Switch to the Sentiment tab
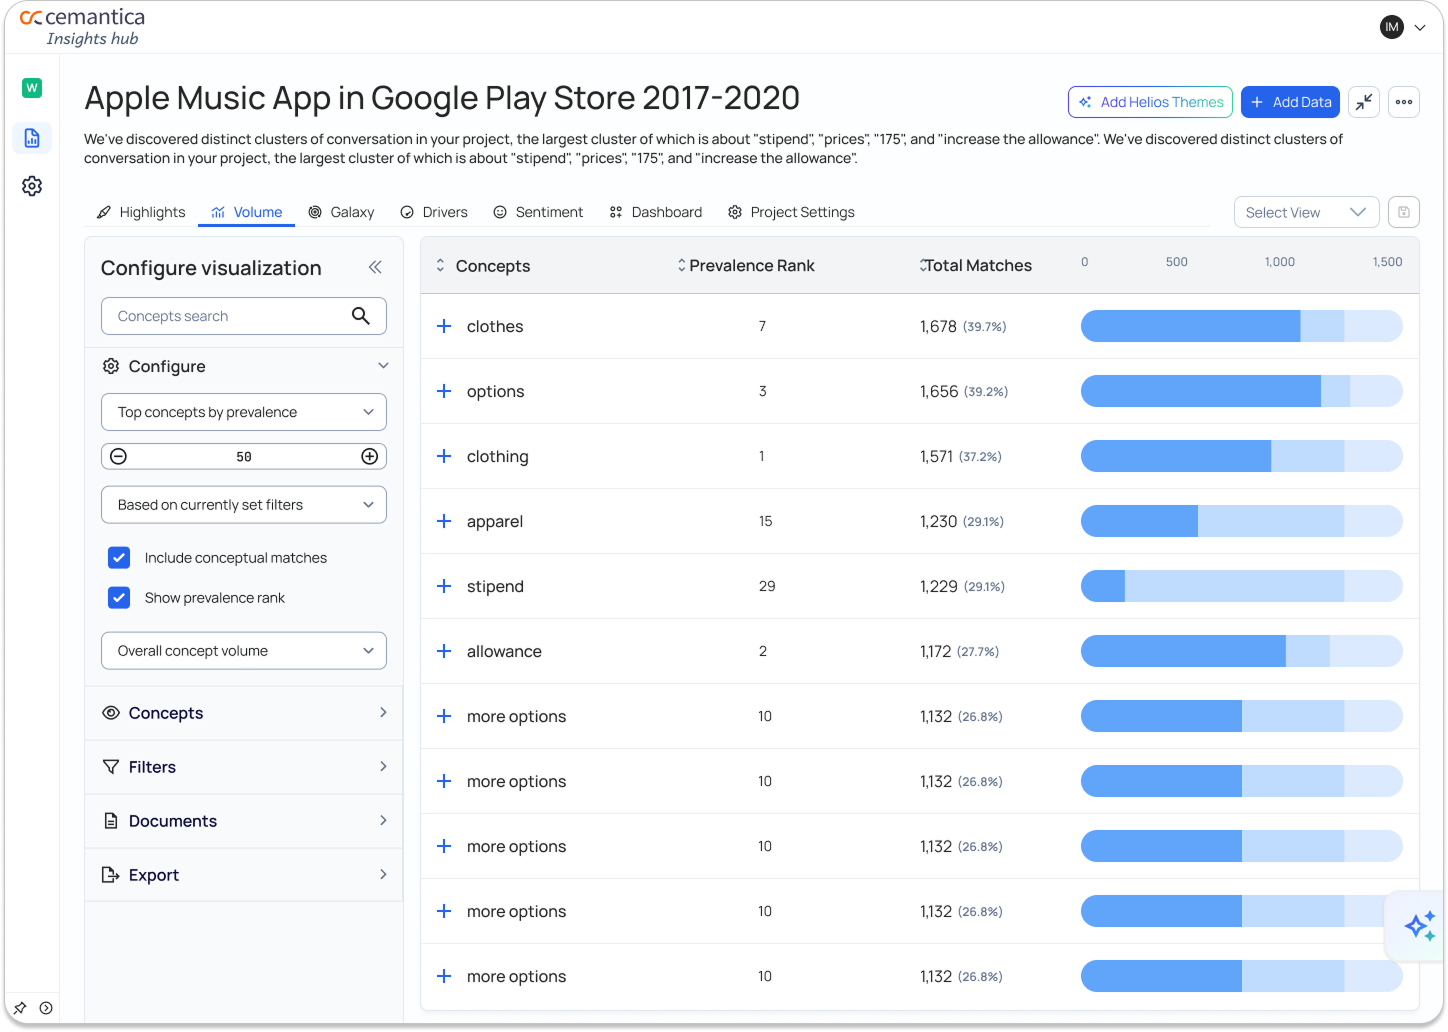Image resolution: width=1448 pixels, height=1032 pixels. [538, 212]
